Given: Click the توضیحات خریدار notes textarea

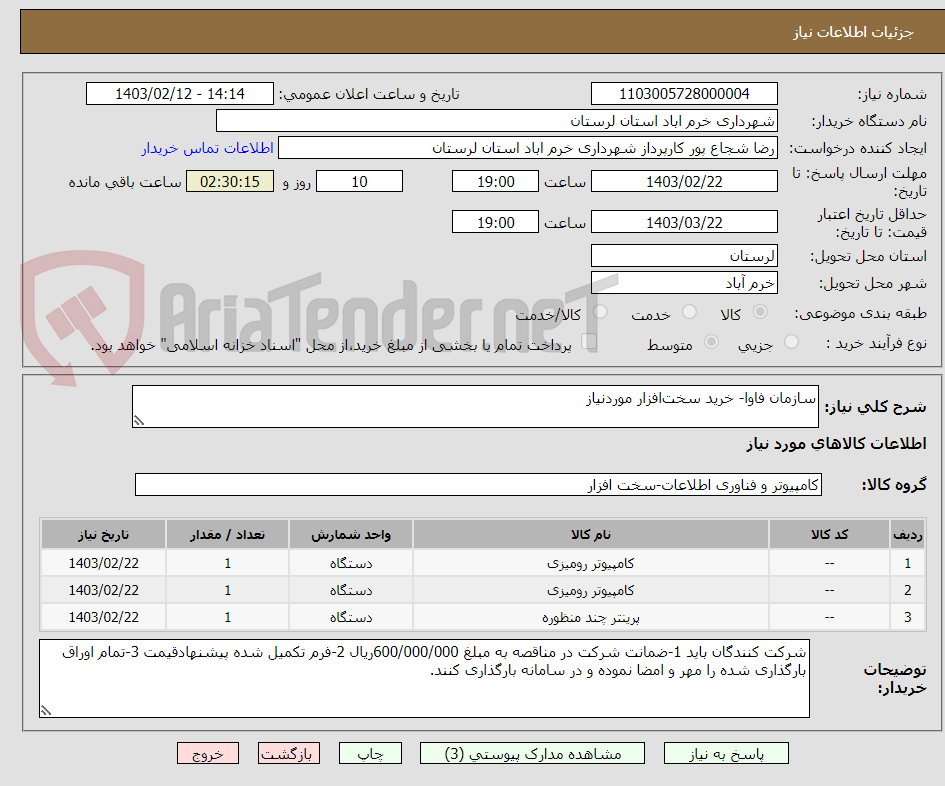Looking at the screenshot, I should (x=424, y=679).
